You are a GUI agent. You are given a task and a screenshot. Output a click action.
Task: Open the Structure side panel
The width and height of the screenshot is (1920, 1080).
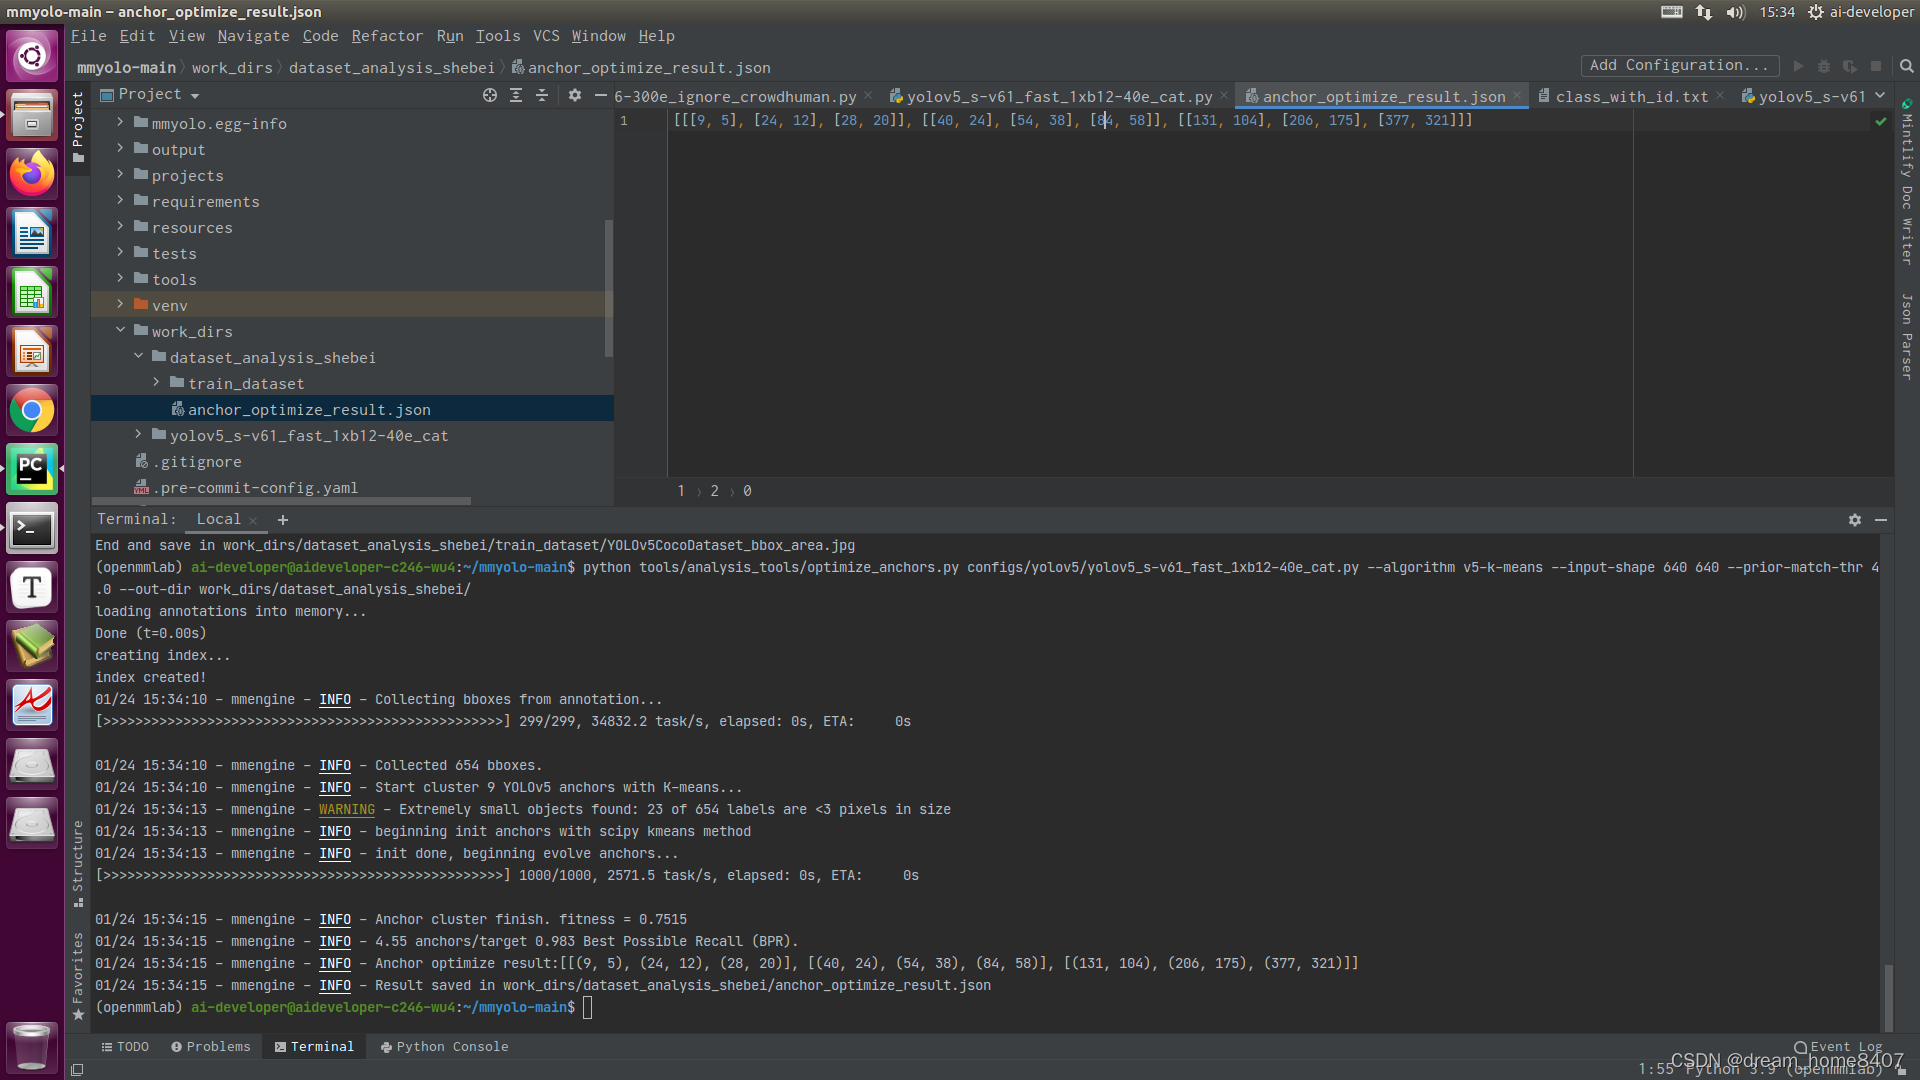pos(78,864)
